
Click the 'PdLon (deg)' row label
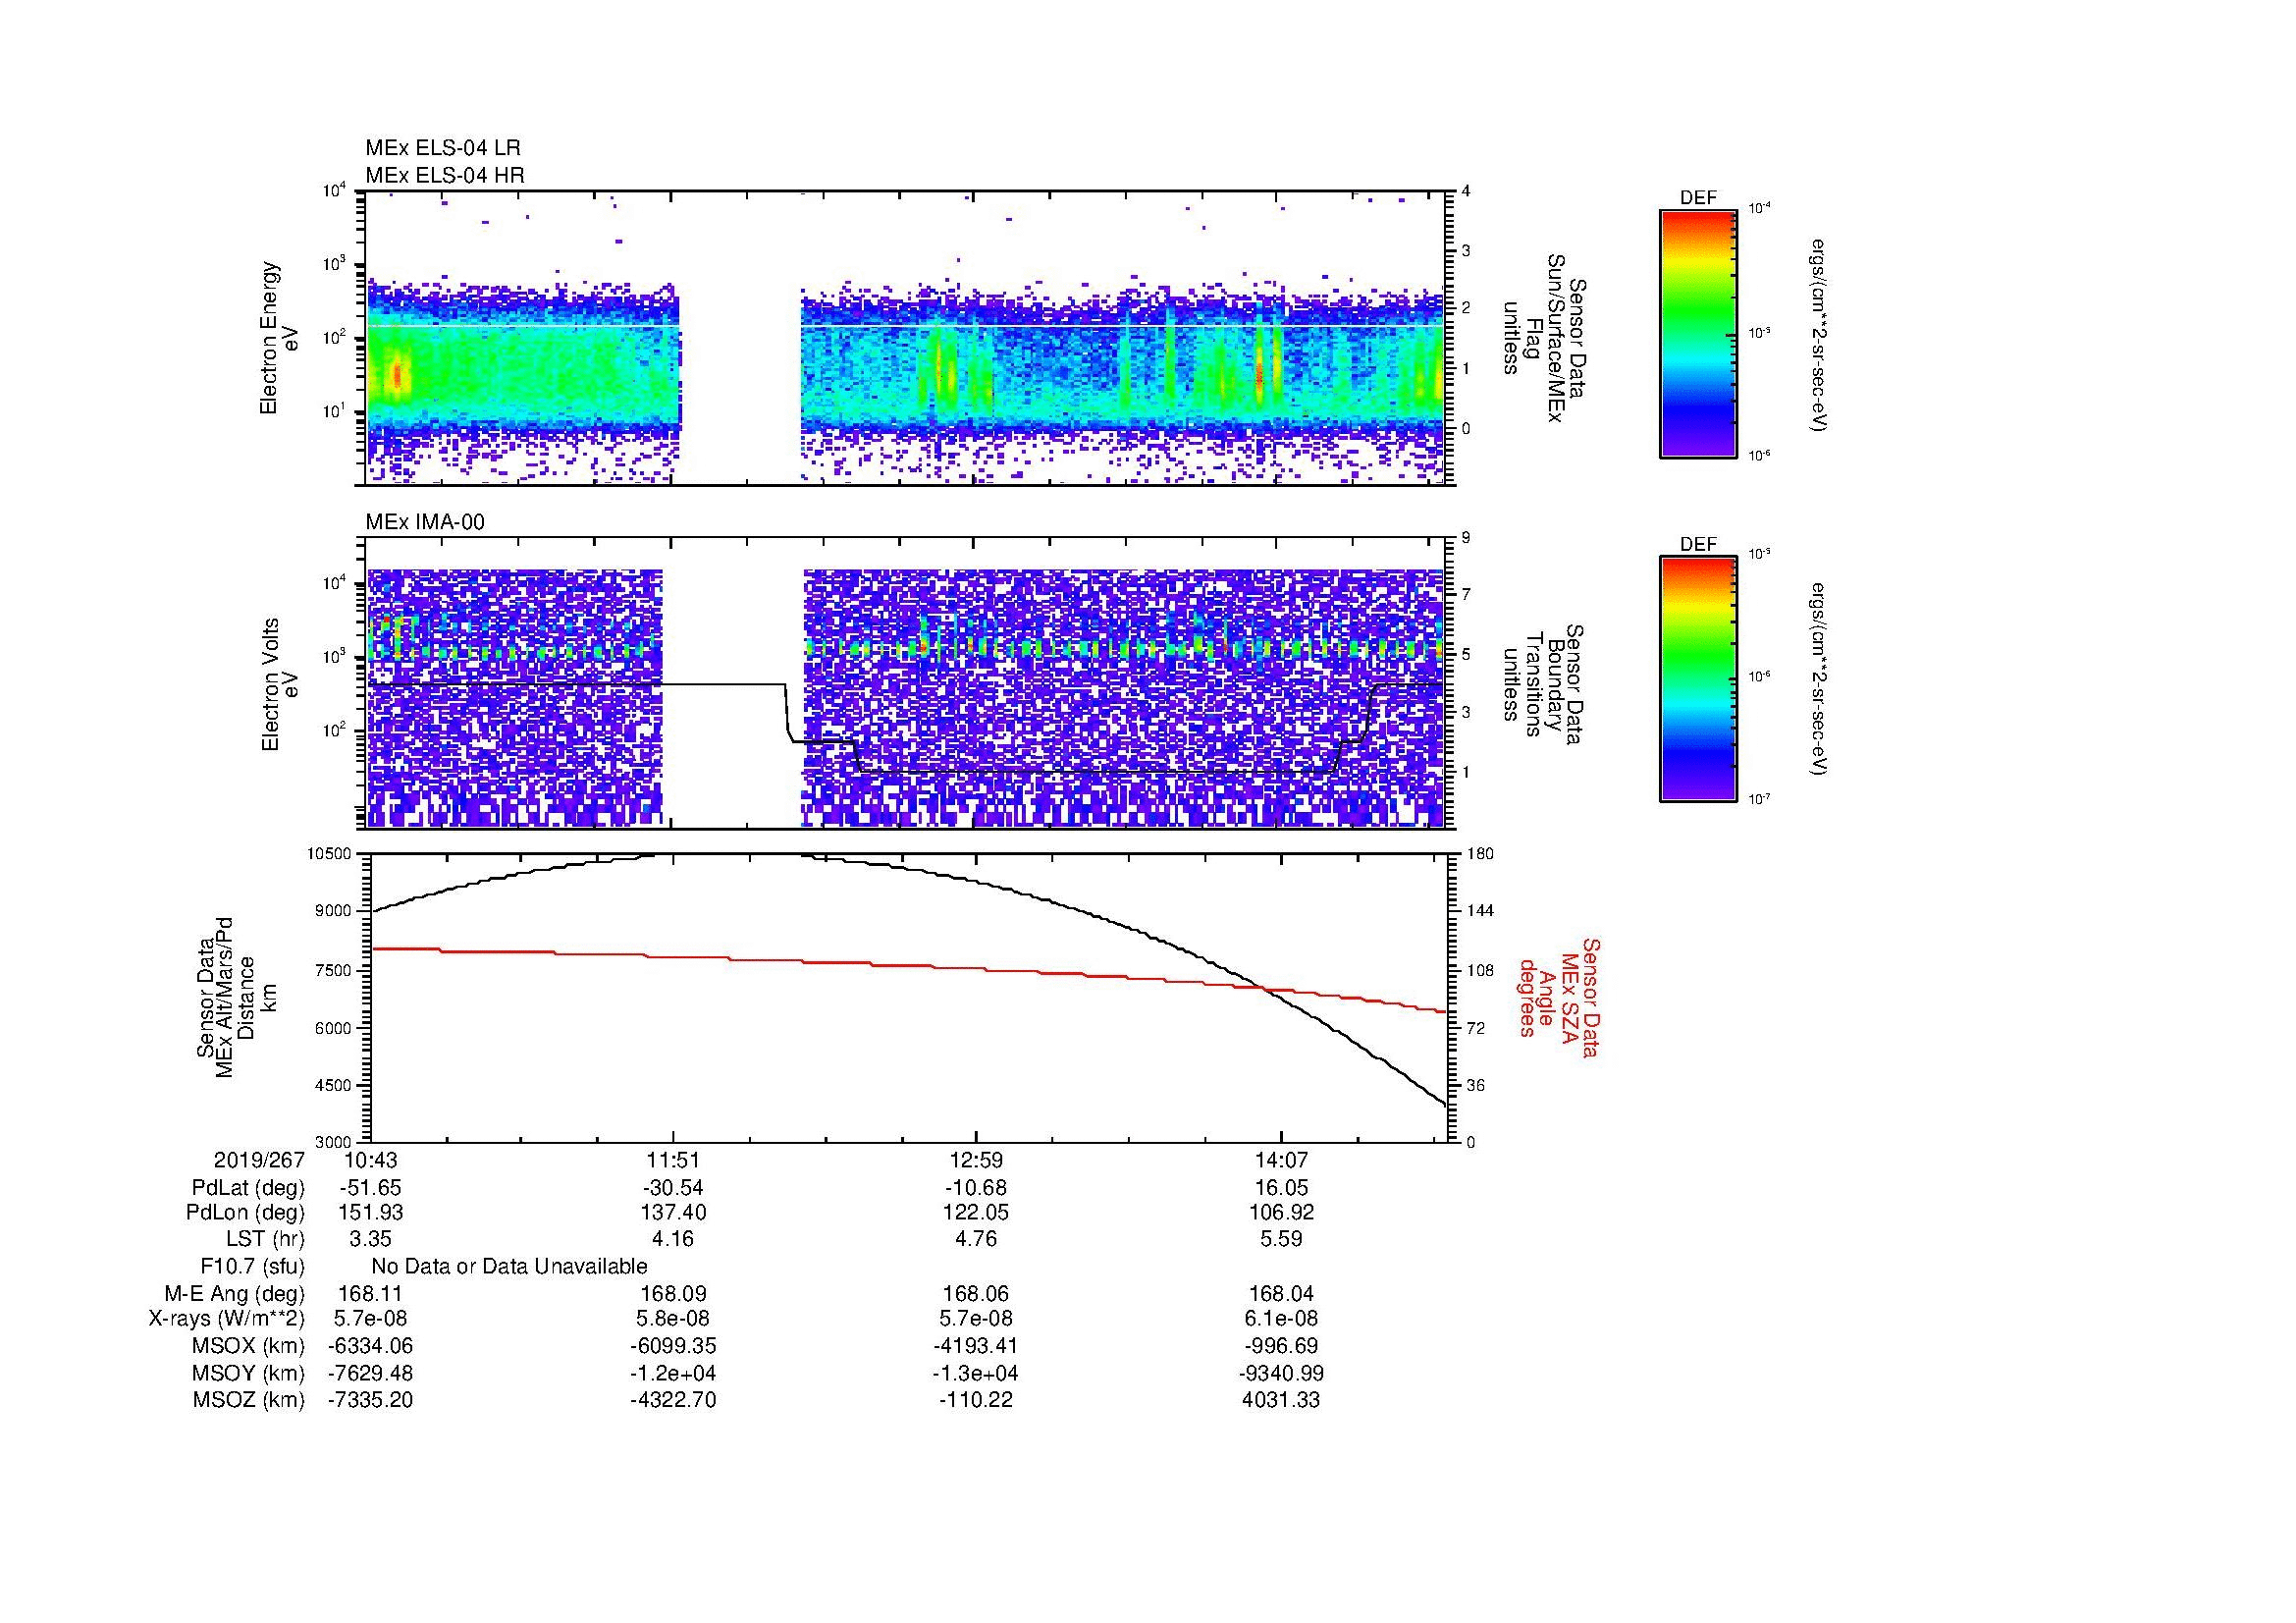[x=245, y=1212]
